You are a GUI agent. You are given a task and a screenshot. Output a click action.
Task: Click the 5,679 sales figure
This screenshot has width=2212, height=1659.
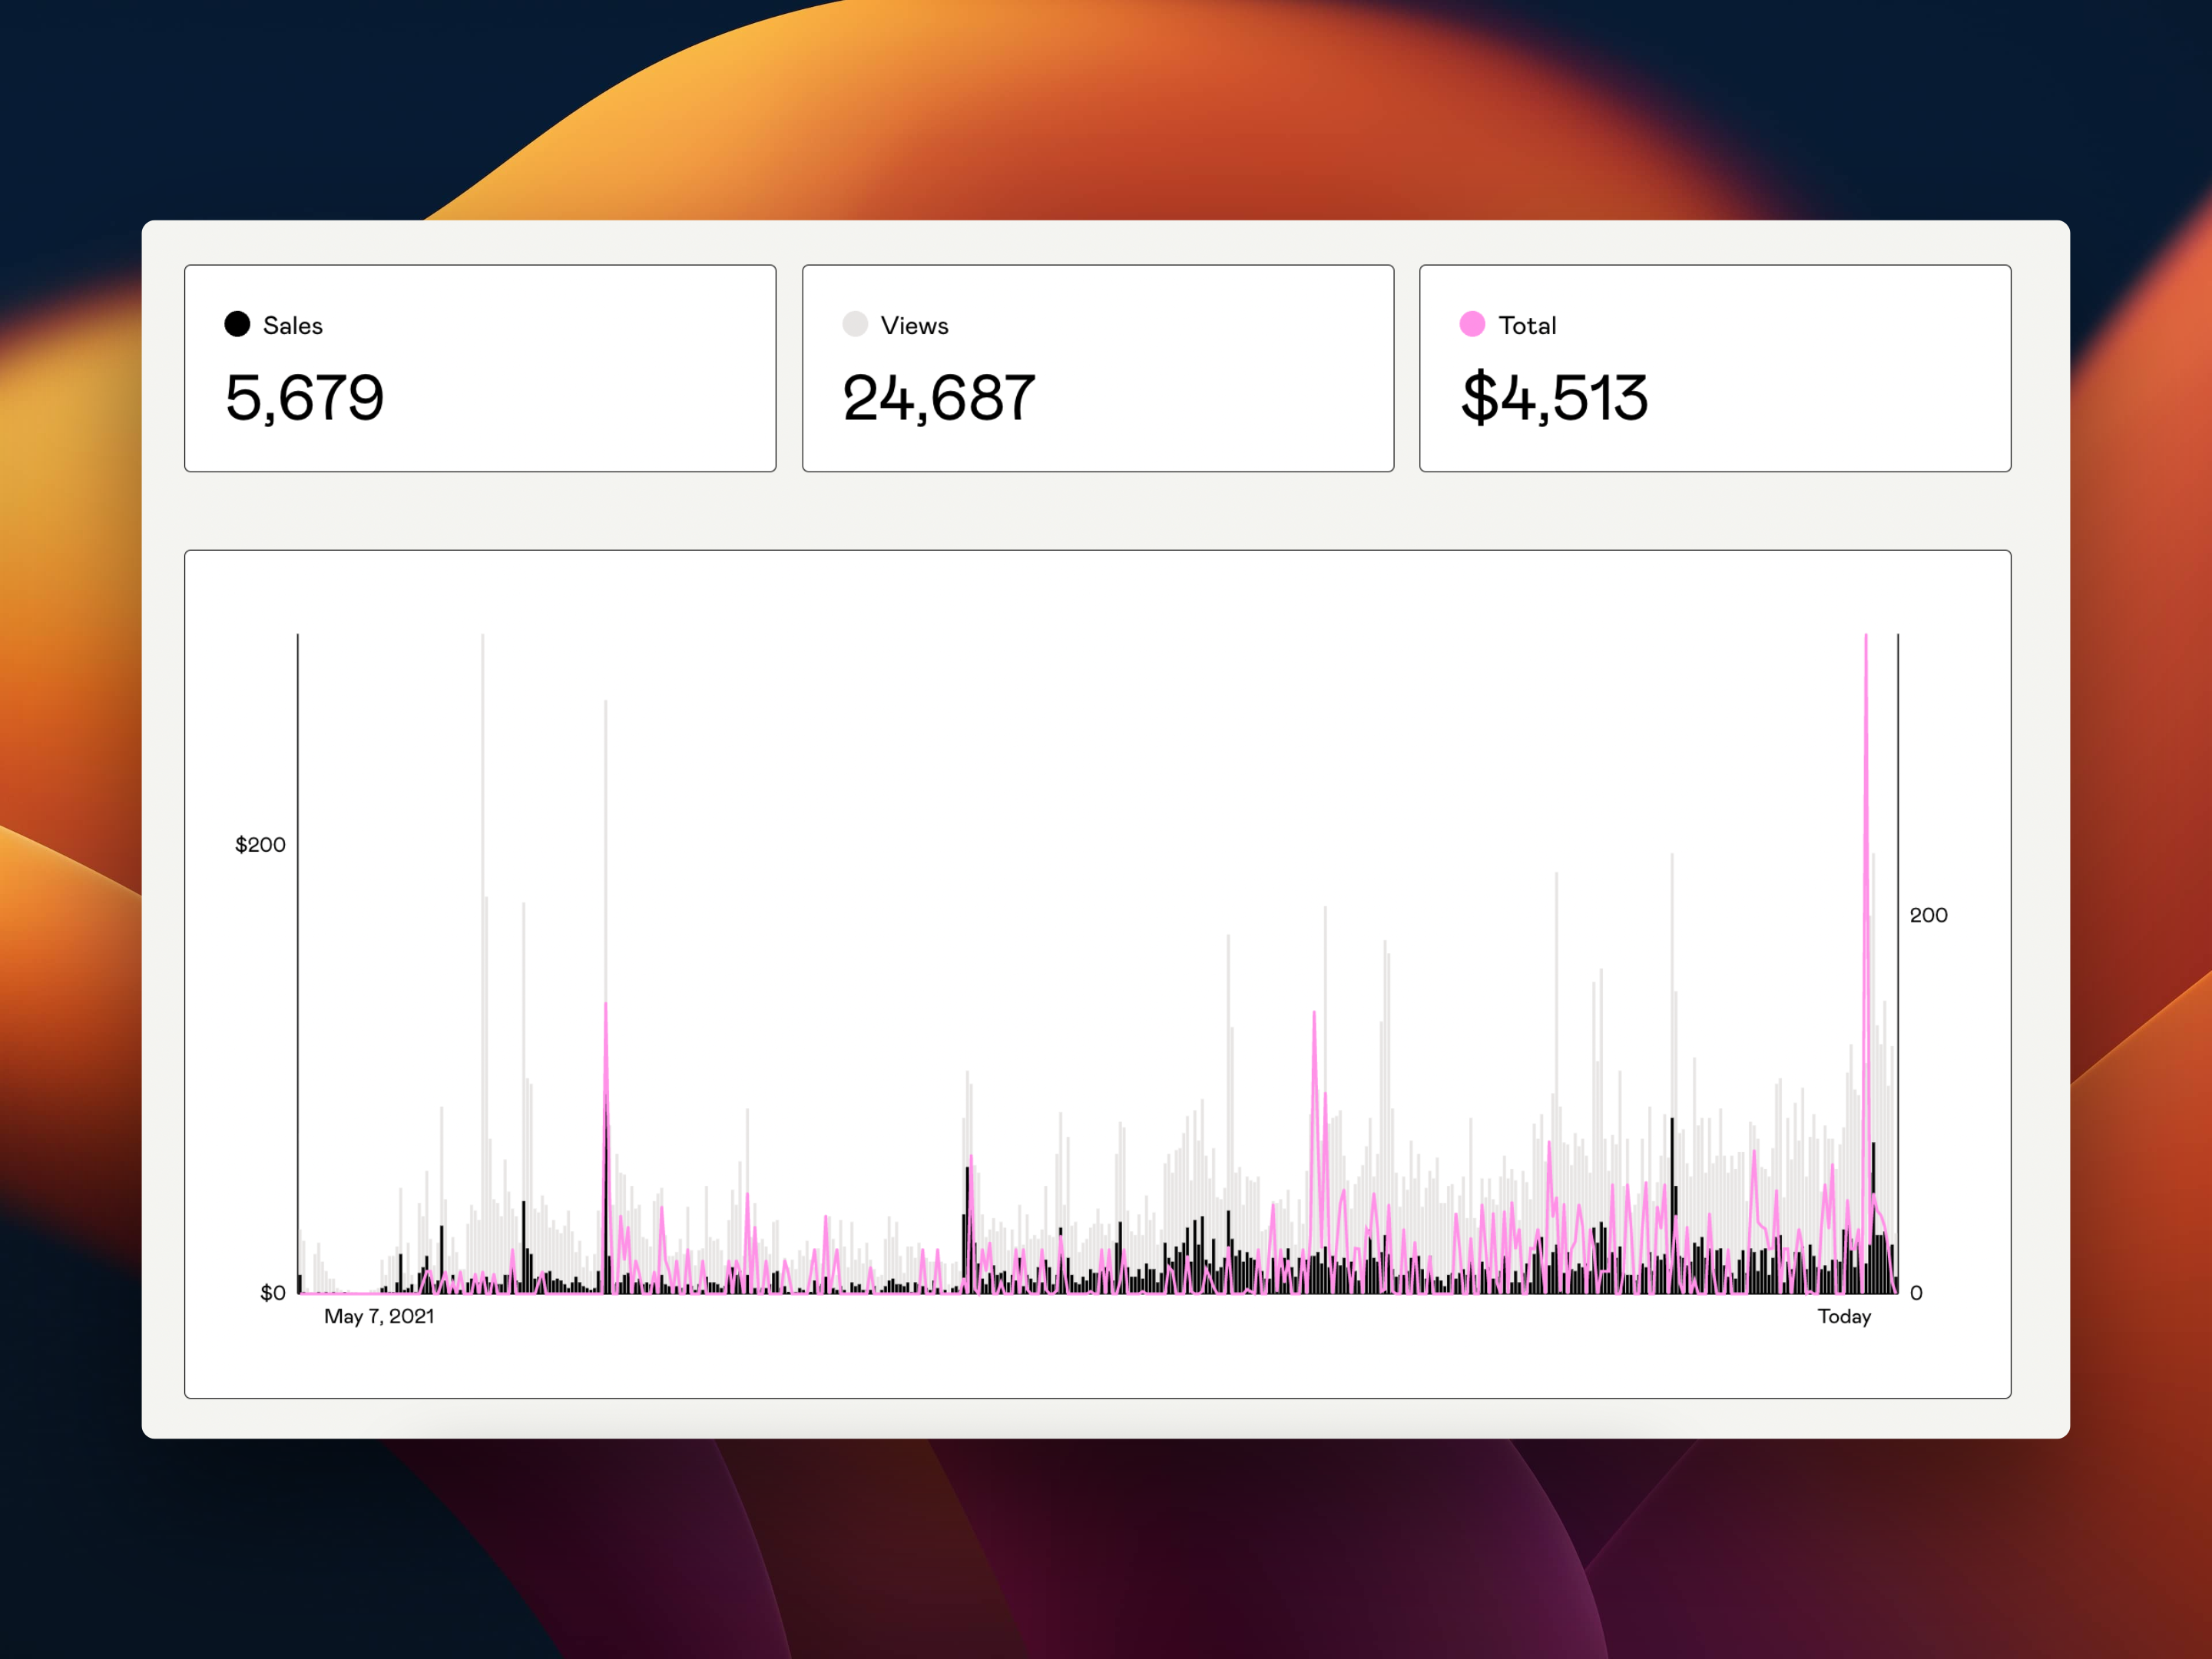pyautogui.click(x=304, y=398)
